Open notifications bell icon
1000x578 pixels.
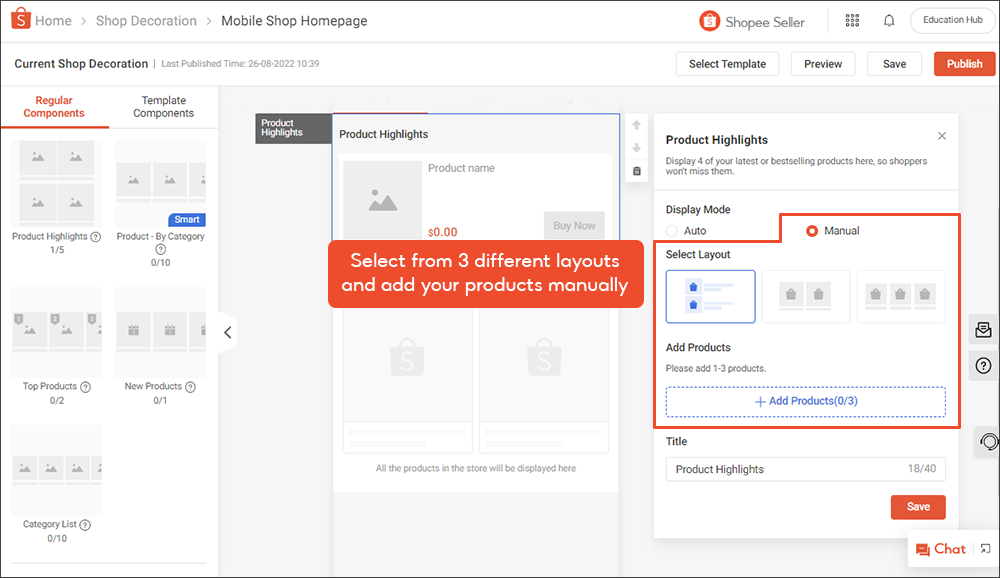tap(889, 21)
